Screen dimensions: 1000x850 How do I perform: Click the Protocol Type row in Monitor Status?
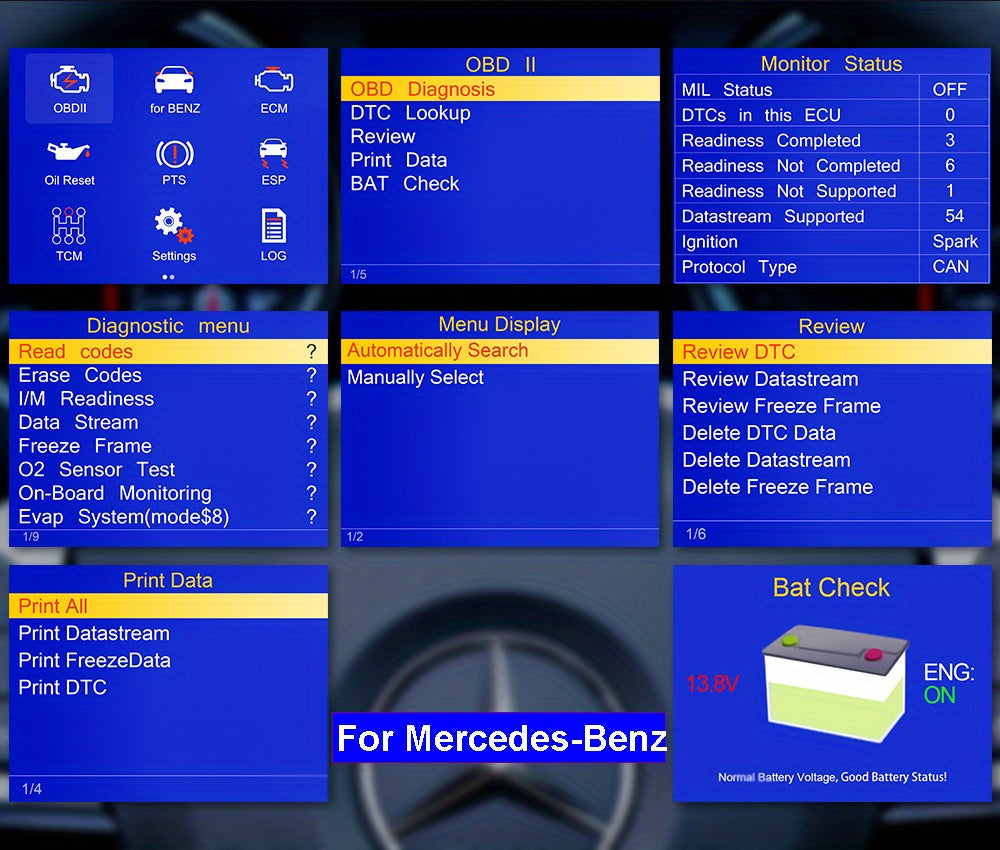coord(832,267)
